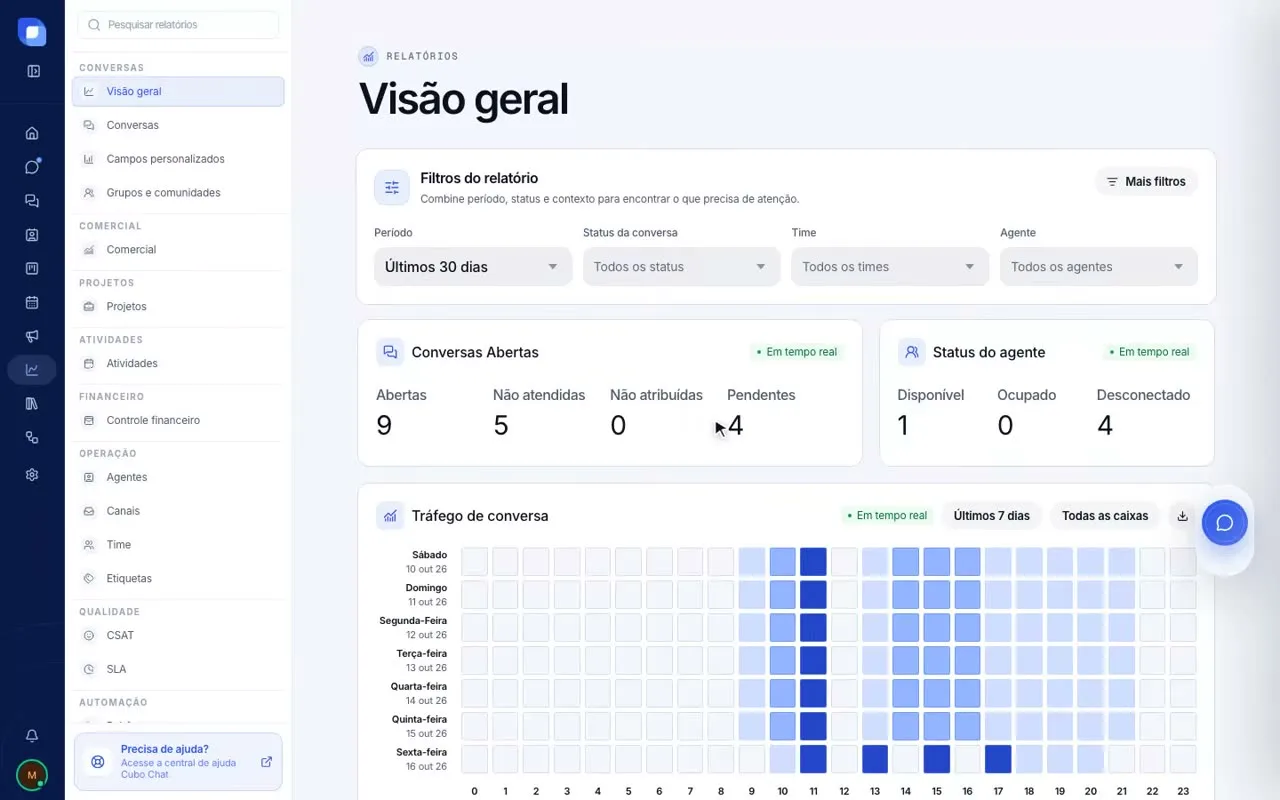Open the Todas as caixas filter
Viewport: 1280px width, 800px height.
pyautogui.click(x=1105, y=516)
